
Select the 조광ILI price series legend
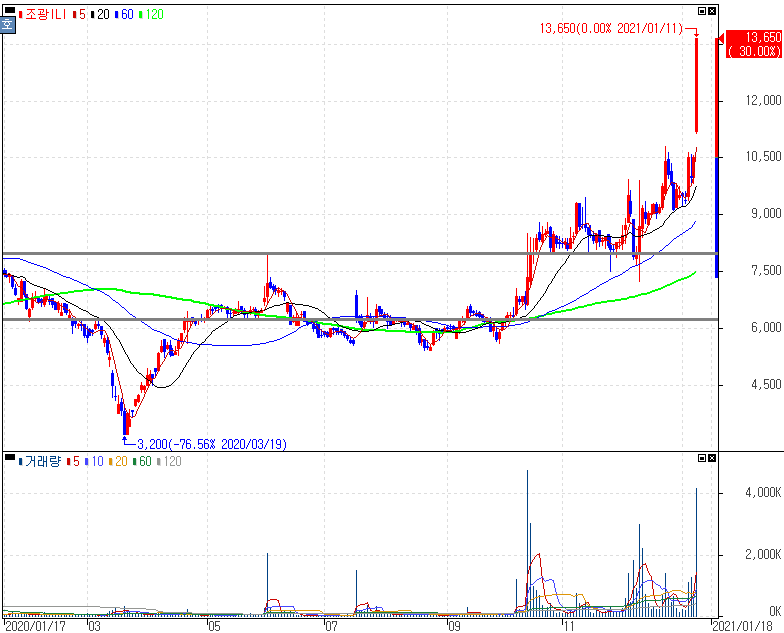tap(42, 14)
